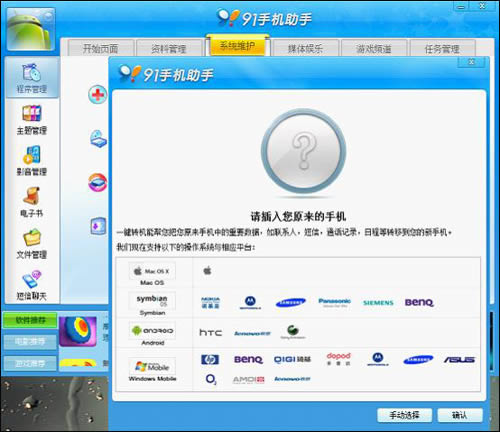Select 影音管理 sidebar icon
The image size is (500, 432).
pos(32,161)
